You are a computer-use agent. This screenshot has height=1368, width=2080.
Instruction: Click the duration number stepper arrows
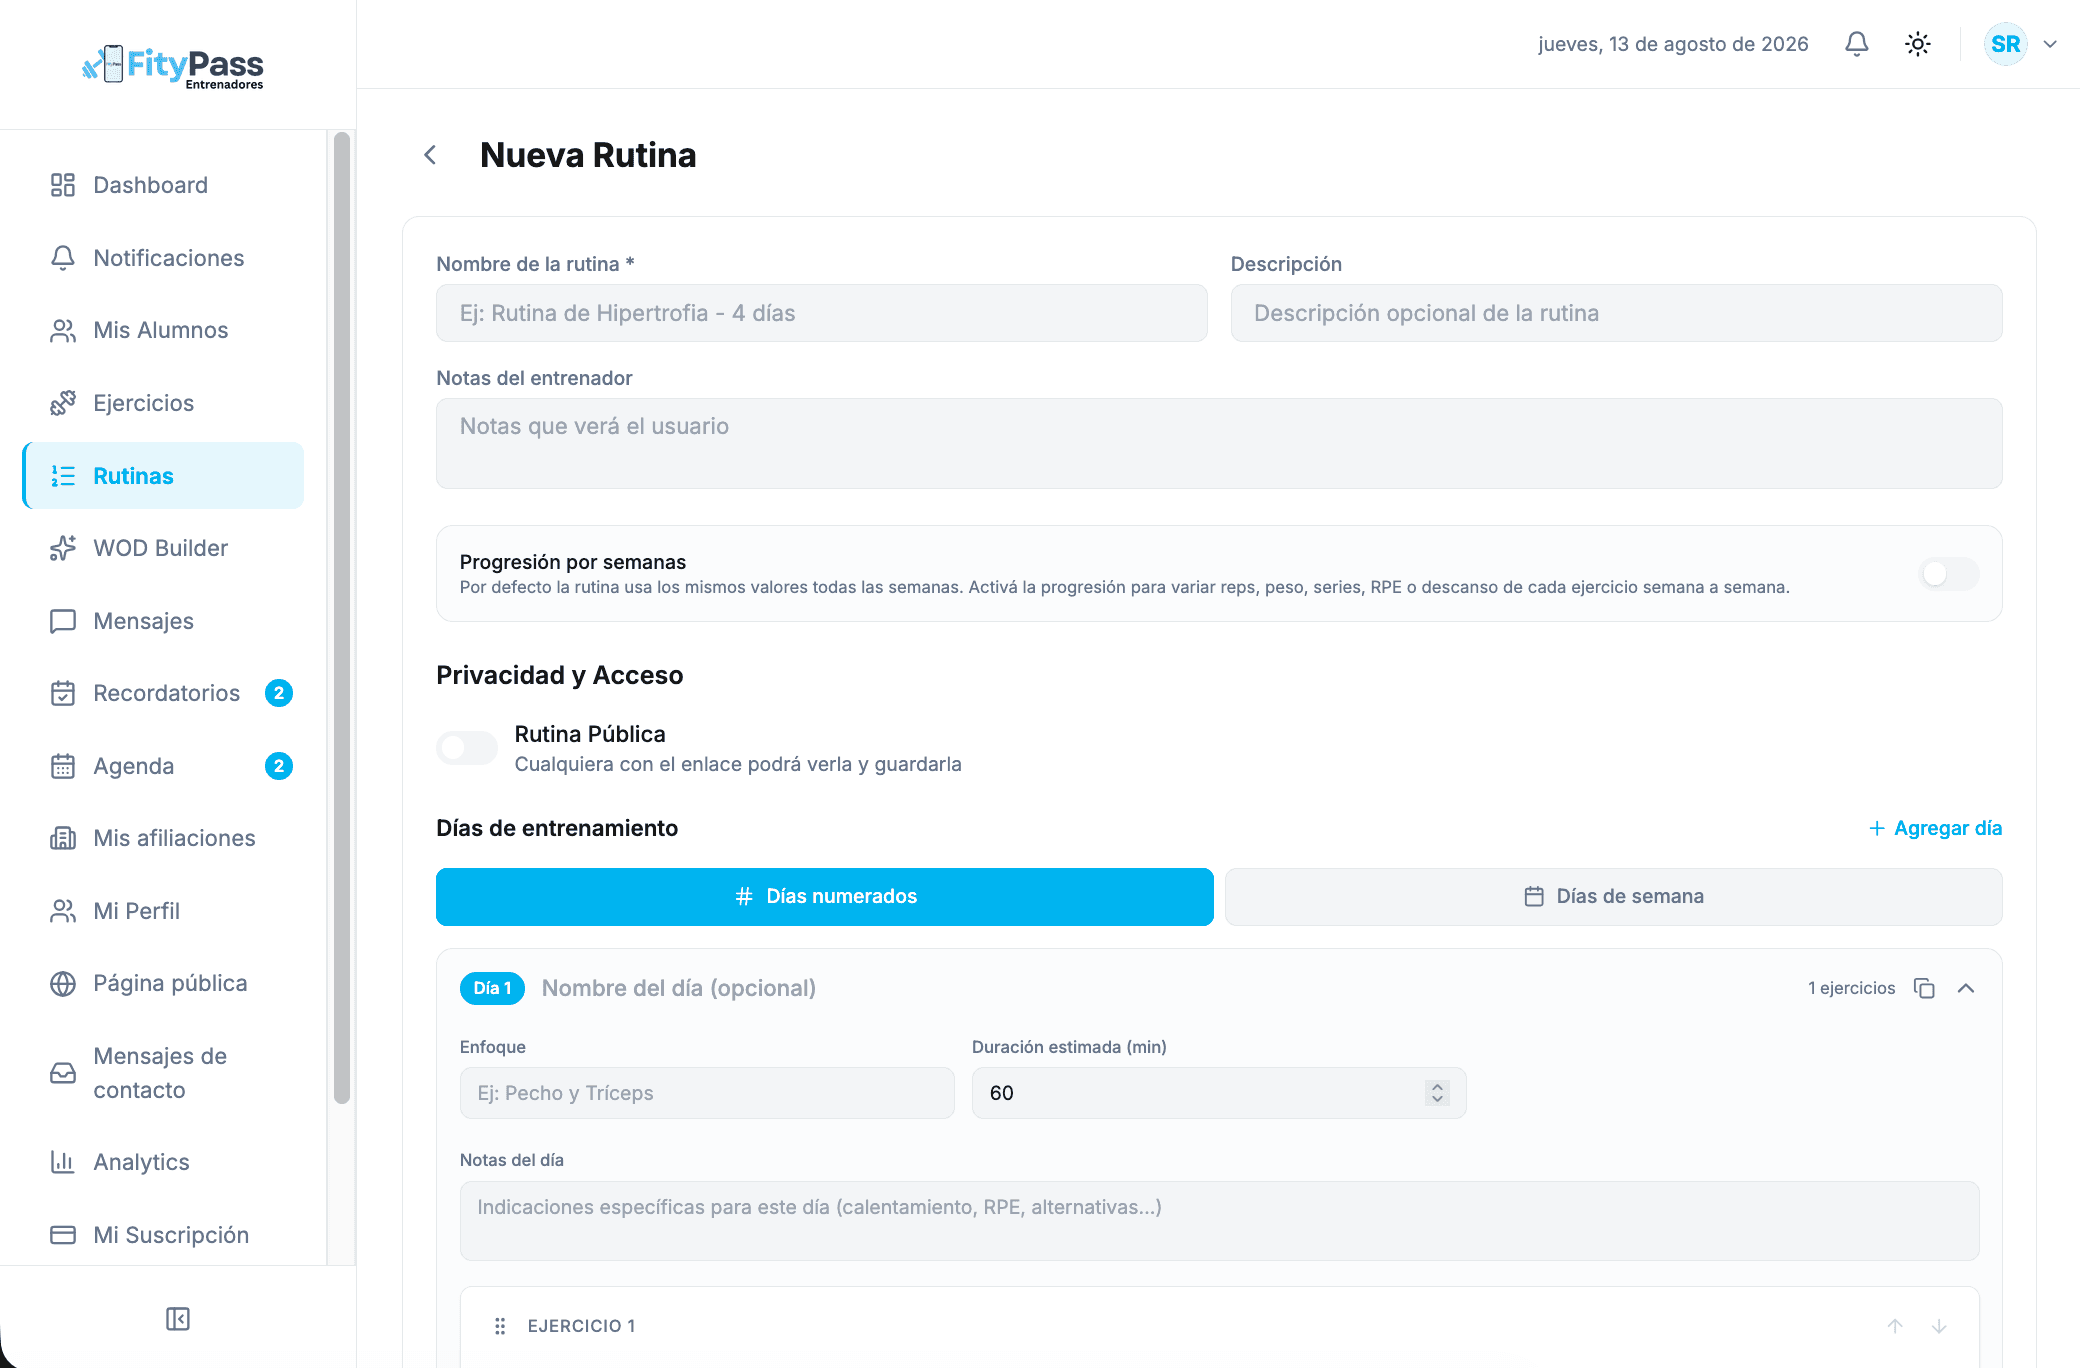pyautogui.click(x=1437, y=1093)
